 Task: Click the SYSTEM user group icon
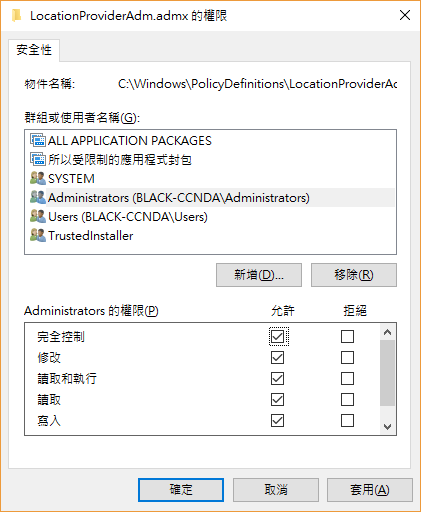click(38, 178)
